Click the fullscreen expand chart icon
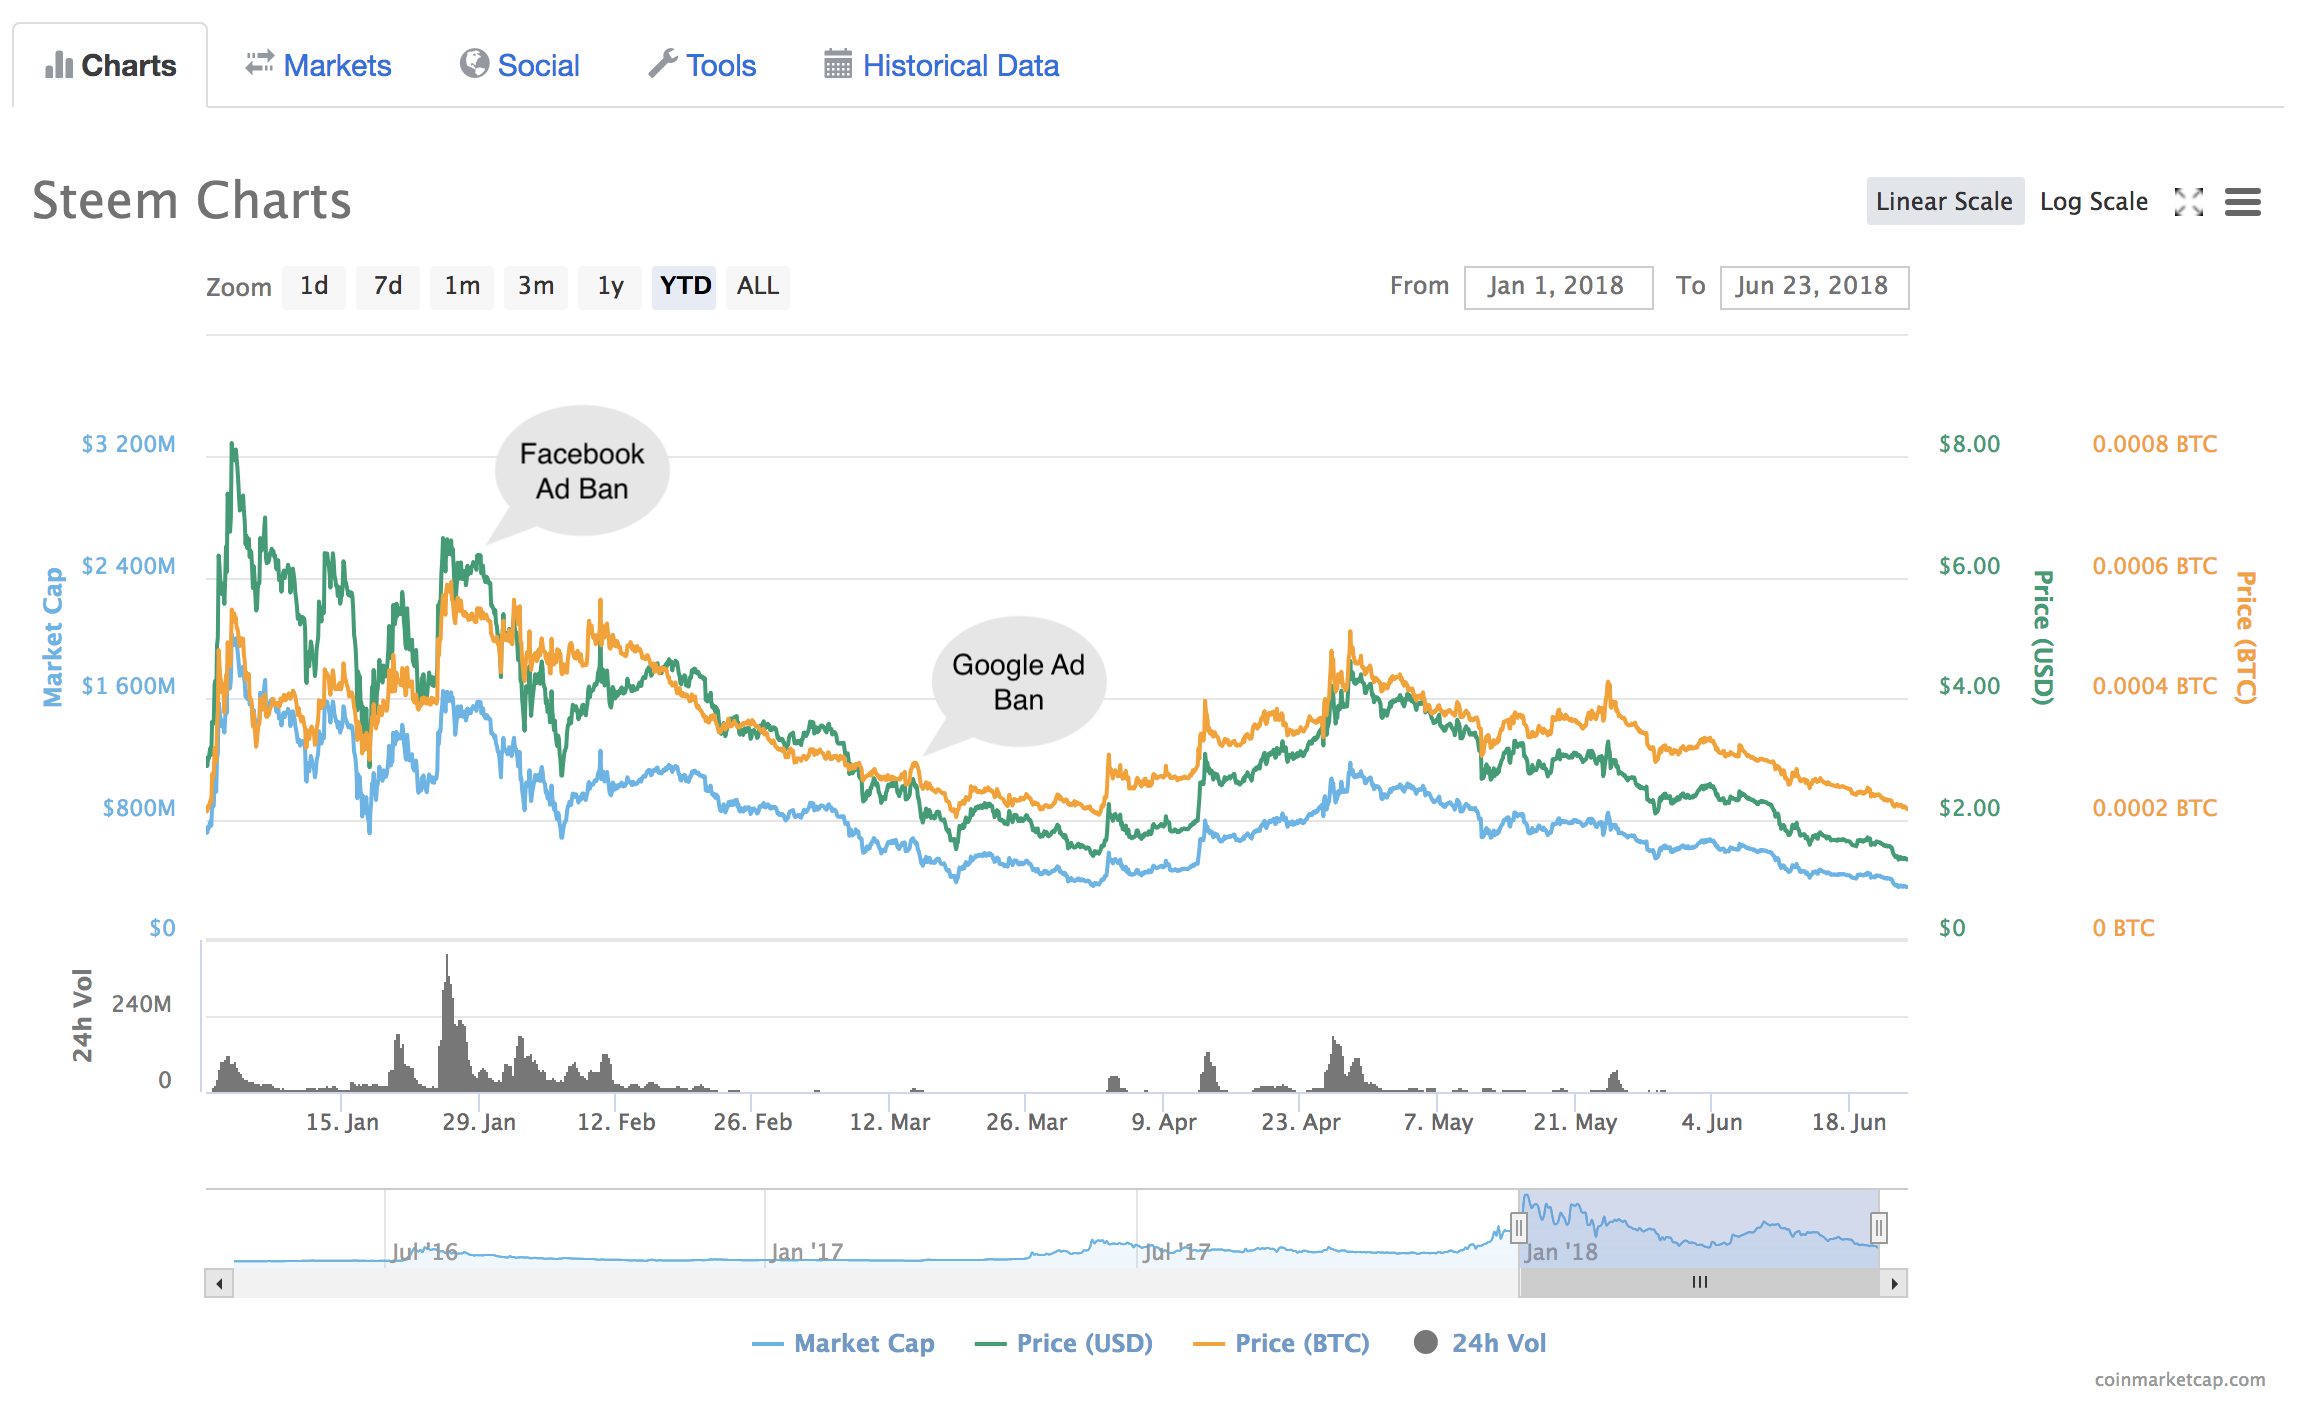Screen dimensions: 2302x1408 tap(2188, 202)
